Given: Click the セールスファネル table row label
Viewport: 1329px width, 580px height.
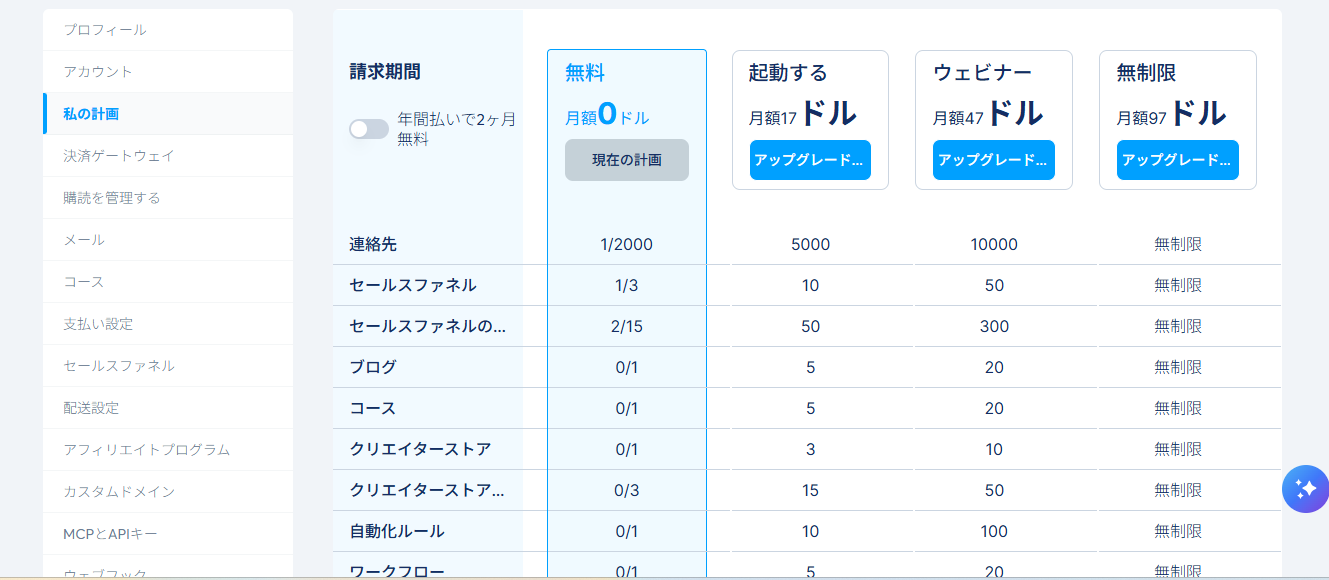Looking at the screenshot, I should click(x=413, y=285).
